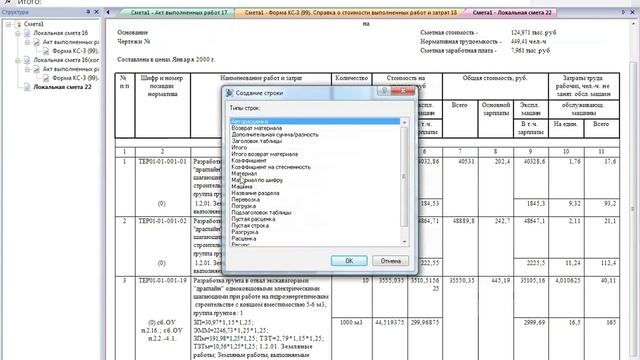Click cell ТЕР01-01-001-19
Viewport: 640px width, 360px height.
[162, 280]
